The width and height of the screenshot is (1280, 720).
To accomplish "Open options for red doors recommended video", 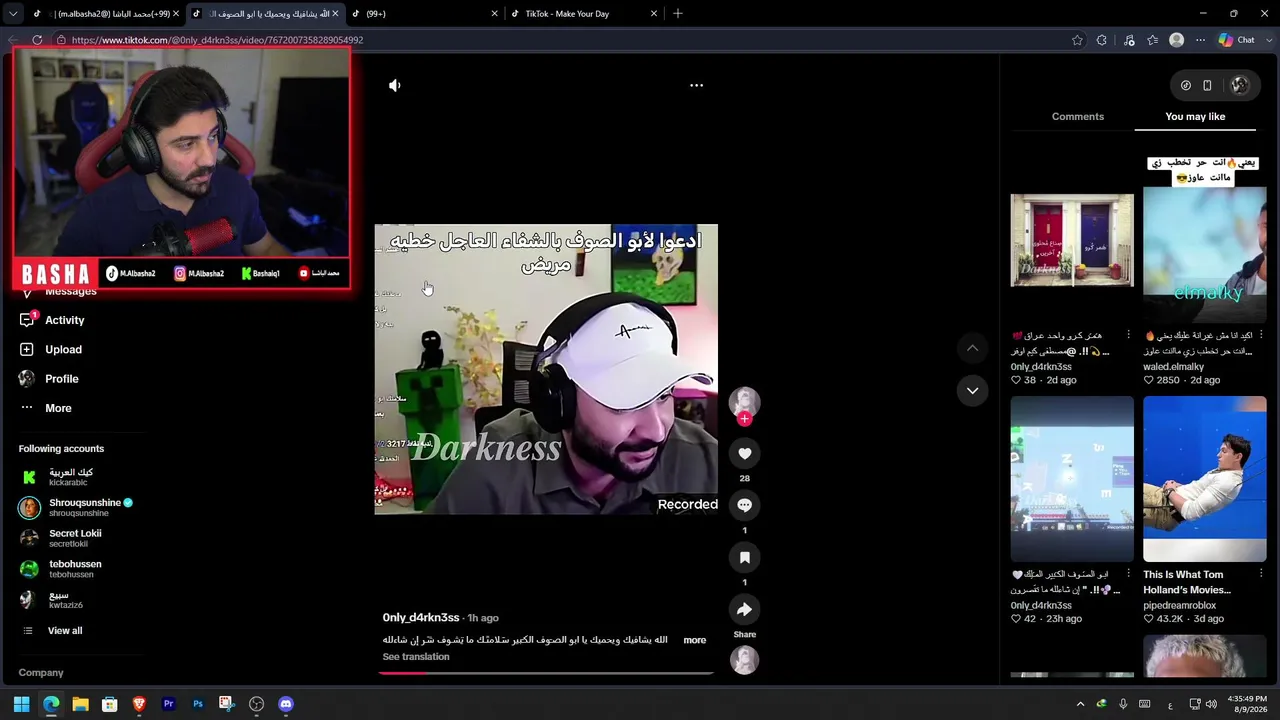I will tap(1128, 335).
